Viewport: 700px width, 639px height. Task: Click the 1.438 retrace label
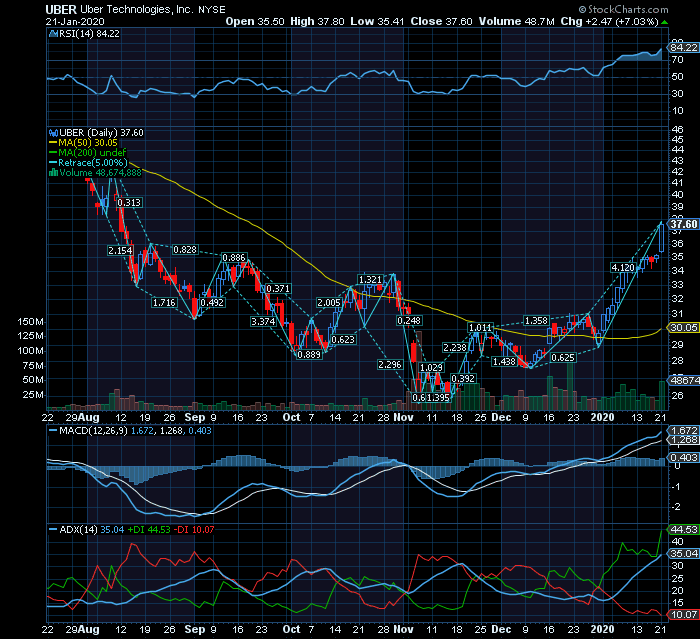[504, 361]
